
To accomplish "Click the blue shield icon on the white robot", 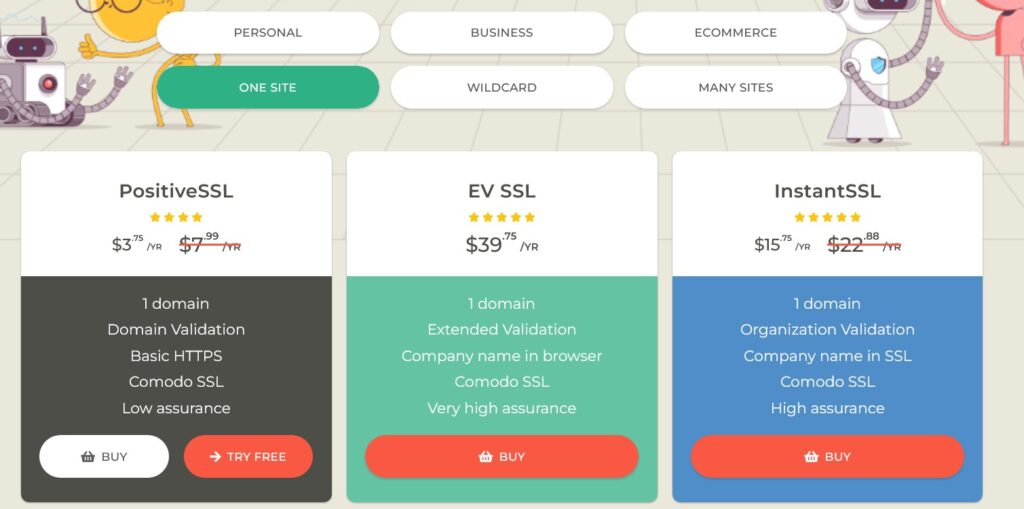I will click(x=878, y=65).
